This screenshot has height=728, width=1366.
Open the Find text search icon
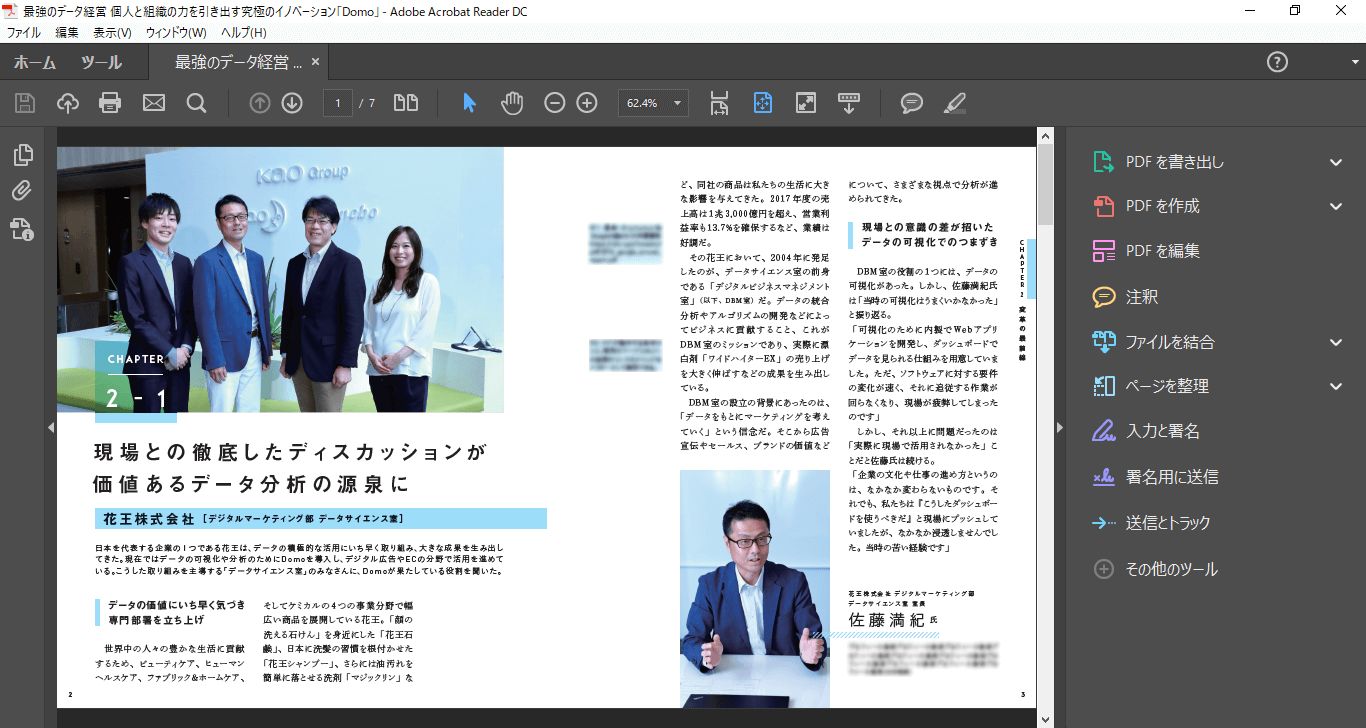(x=196, y=102)
